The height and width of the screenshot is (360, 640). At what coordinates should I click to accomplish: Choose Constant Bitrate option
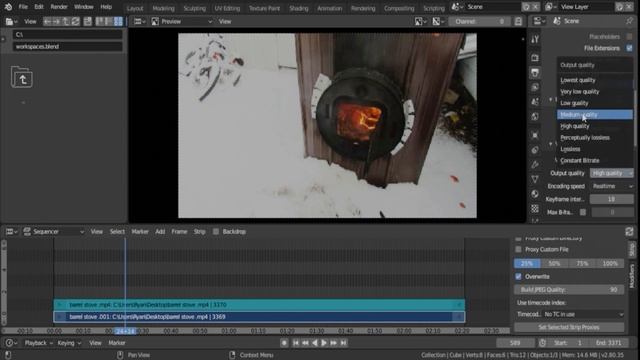(x=595, y=161)
